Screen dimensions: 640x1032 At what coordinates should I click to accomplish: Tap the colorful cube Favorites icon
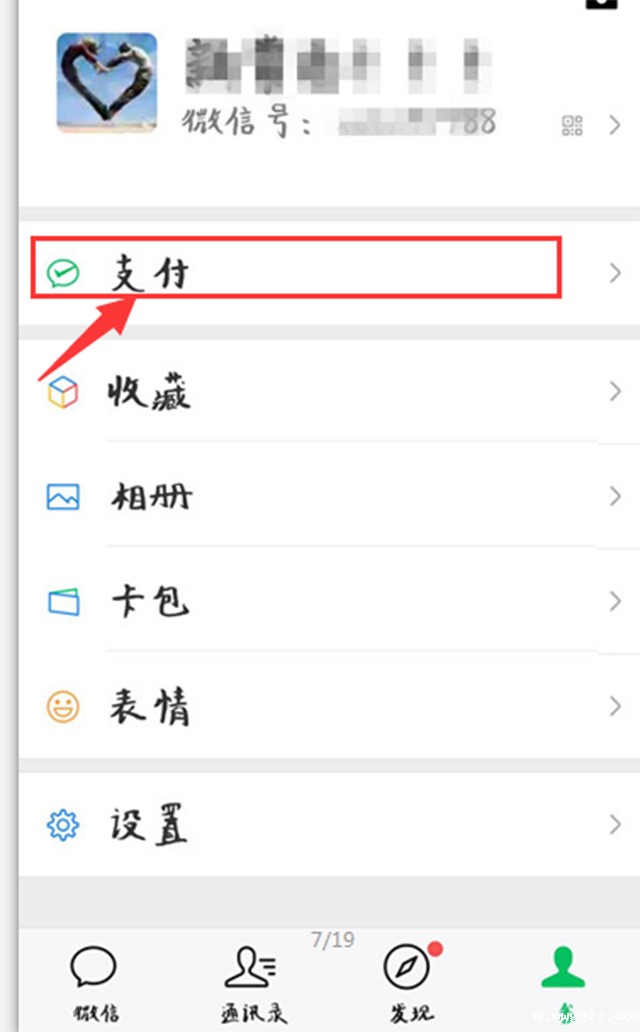[x=63, y=392]
